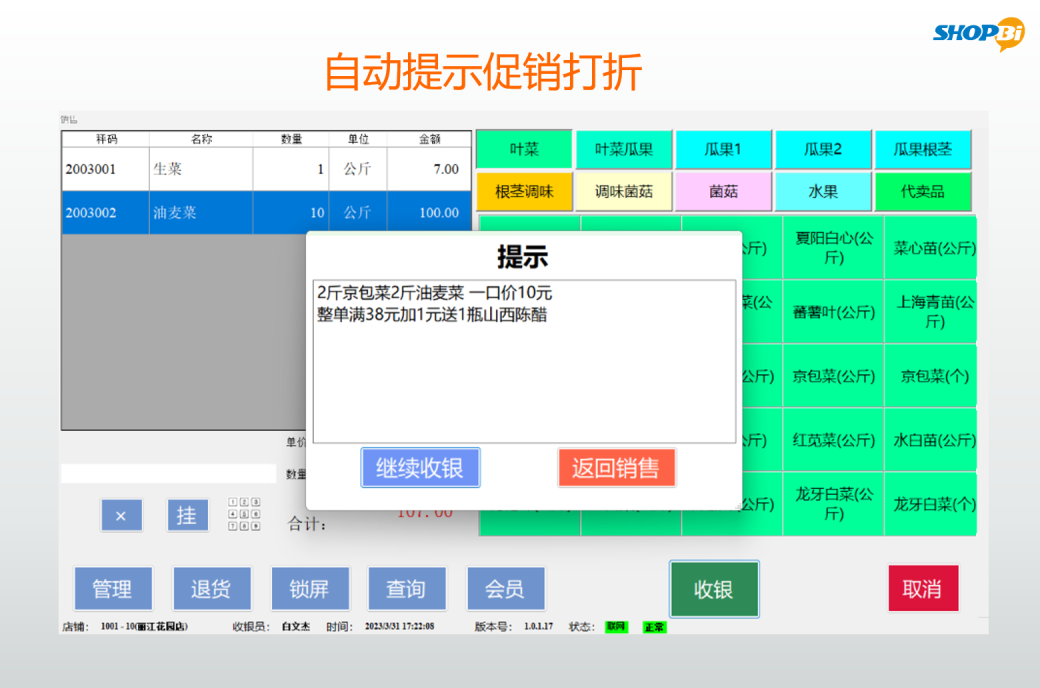Click the red 取消 button
The height and width of the screenshot is (688, 1040).
pyautogui.click(x=922, y=589)
